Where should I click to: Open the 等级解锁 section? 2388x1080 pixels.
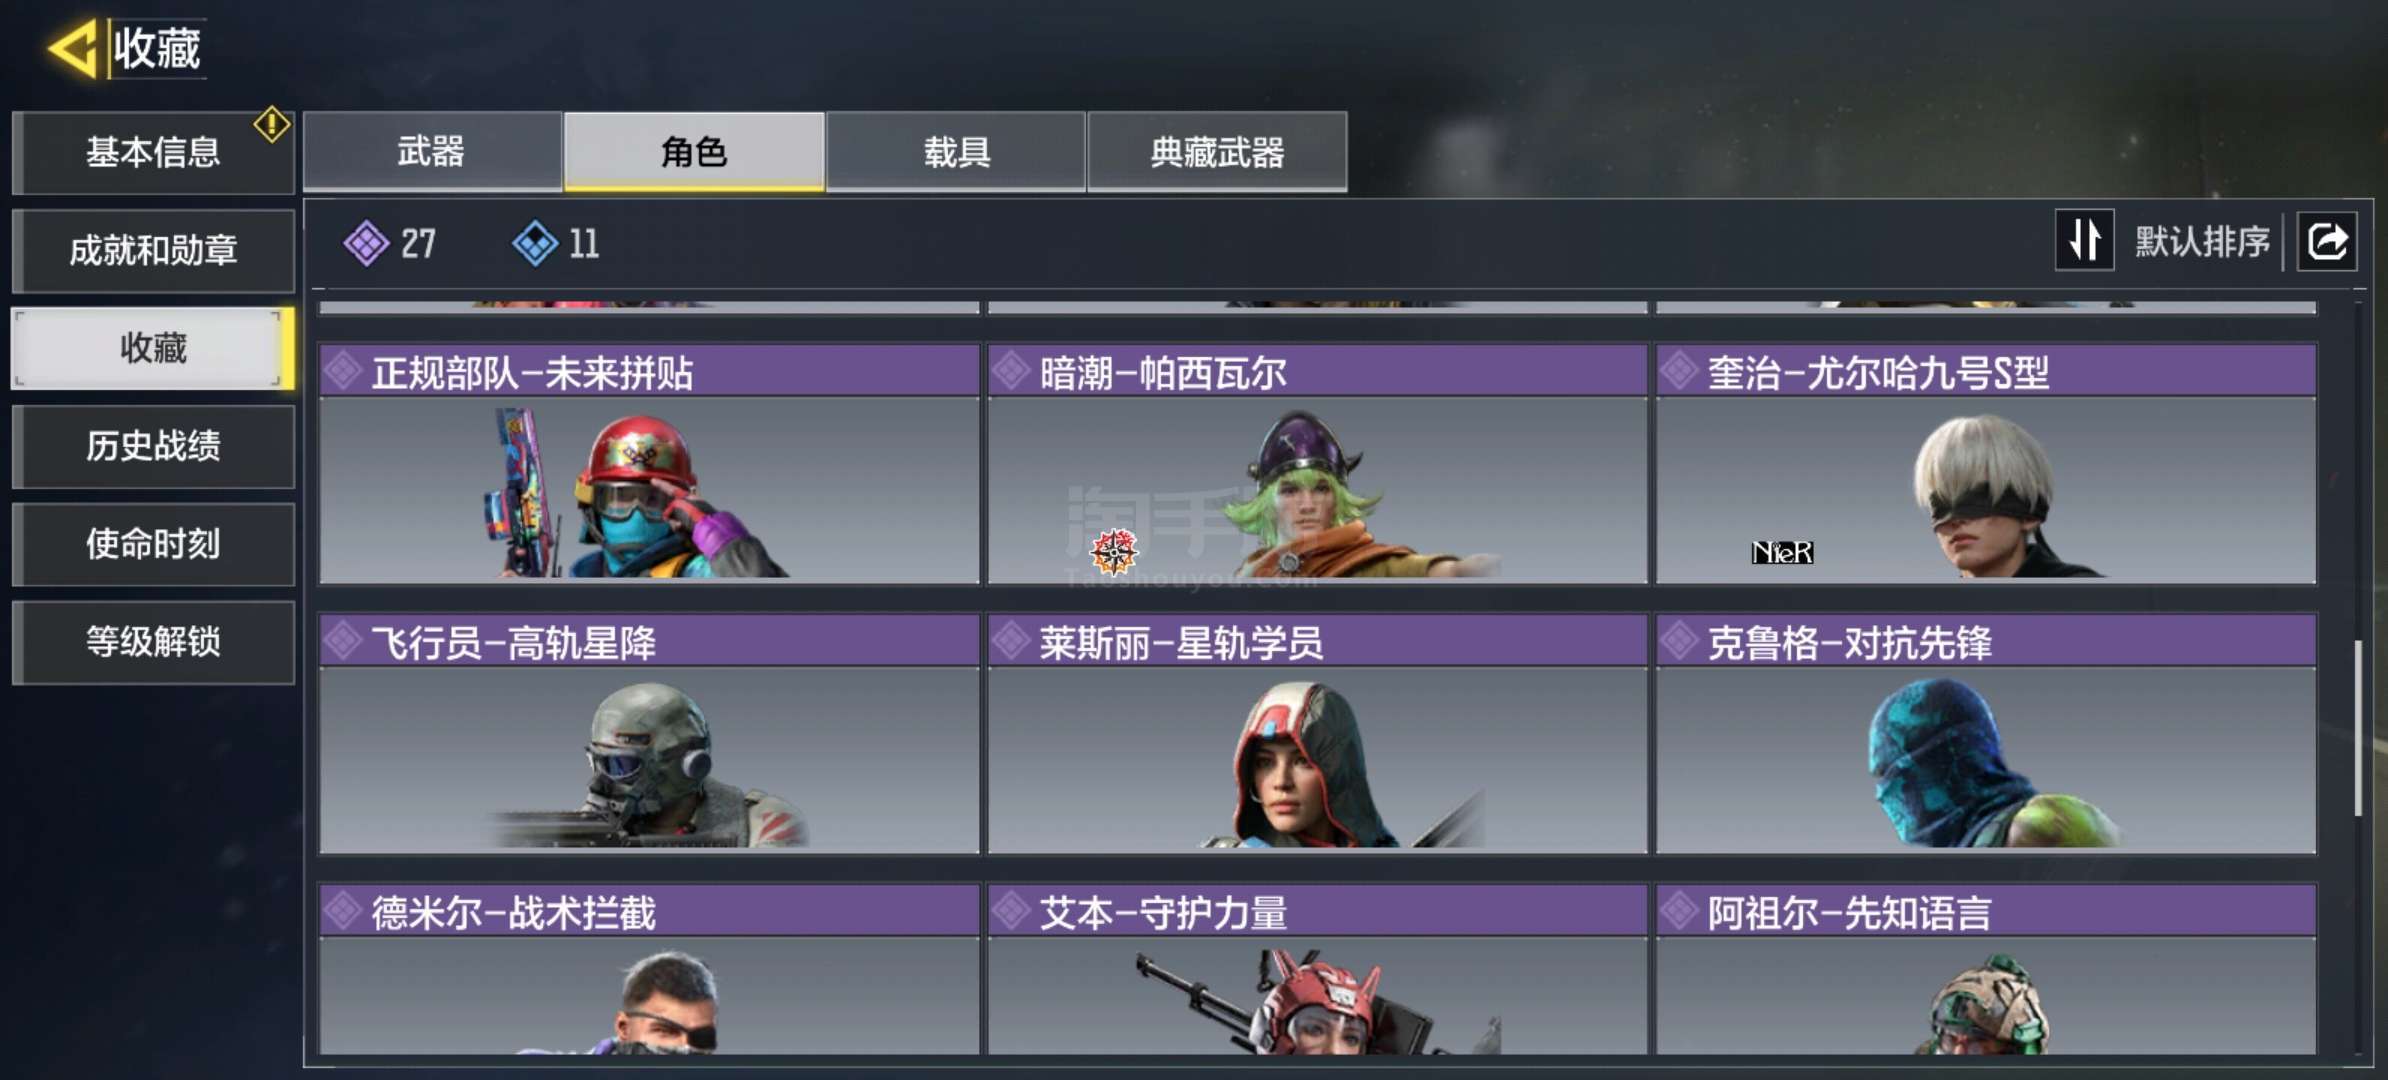pyautogui.click(x=153, y=642)
